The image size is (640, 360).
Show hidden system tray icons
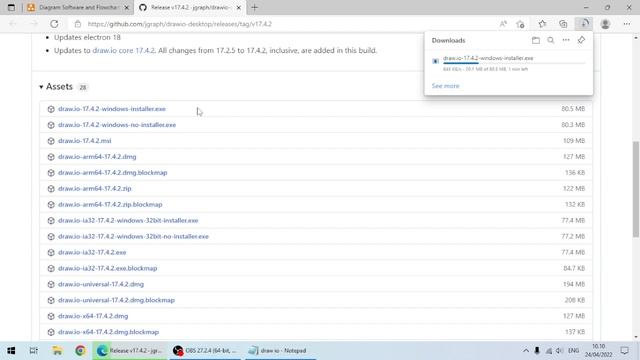(x=526, y=351)
